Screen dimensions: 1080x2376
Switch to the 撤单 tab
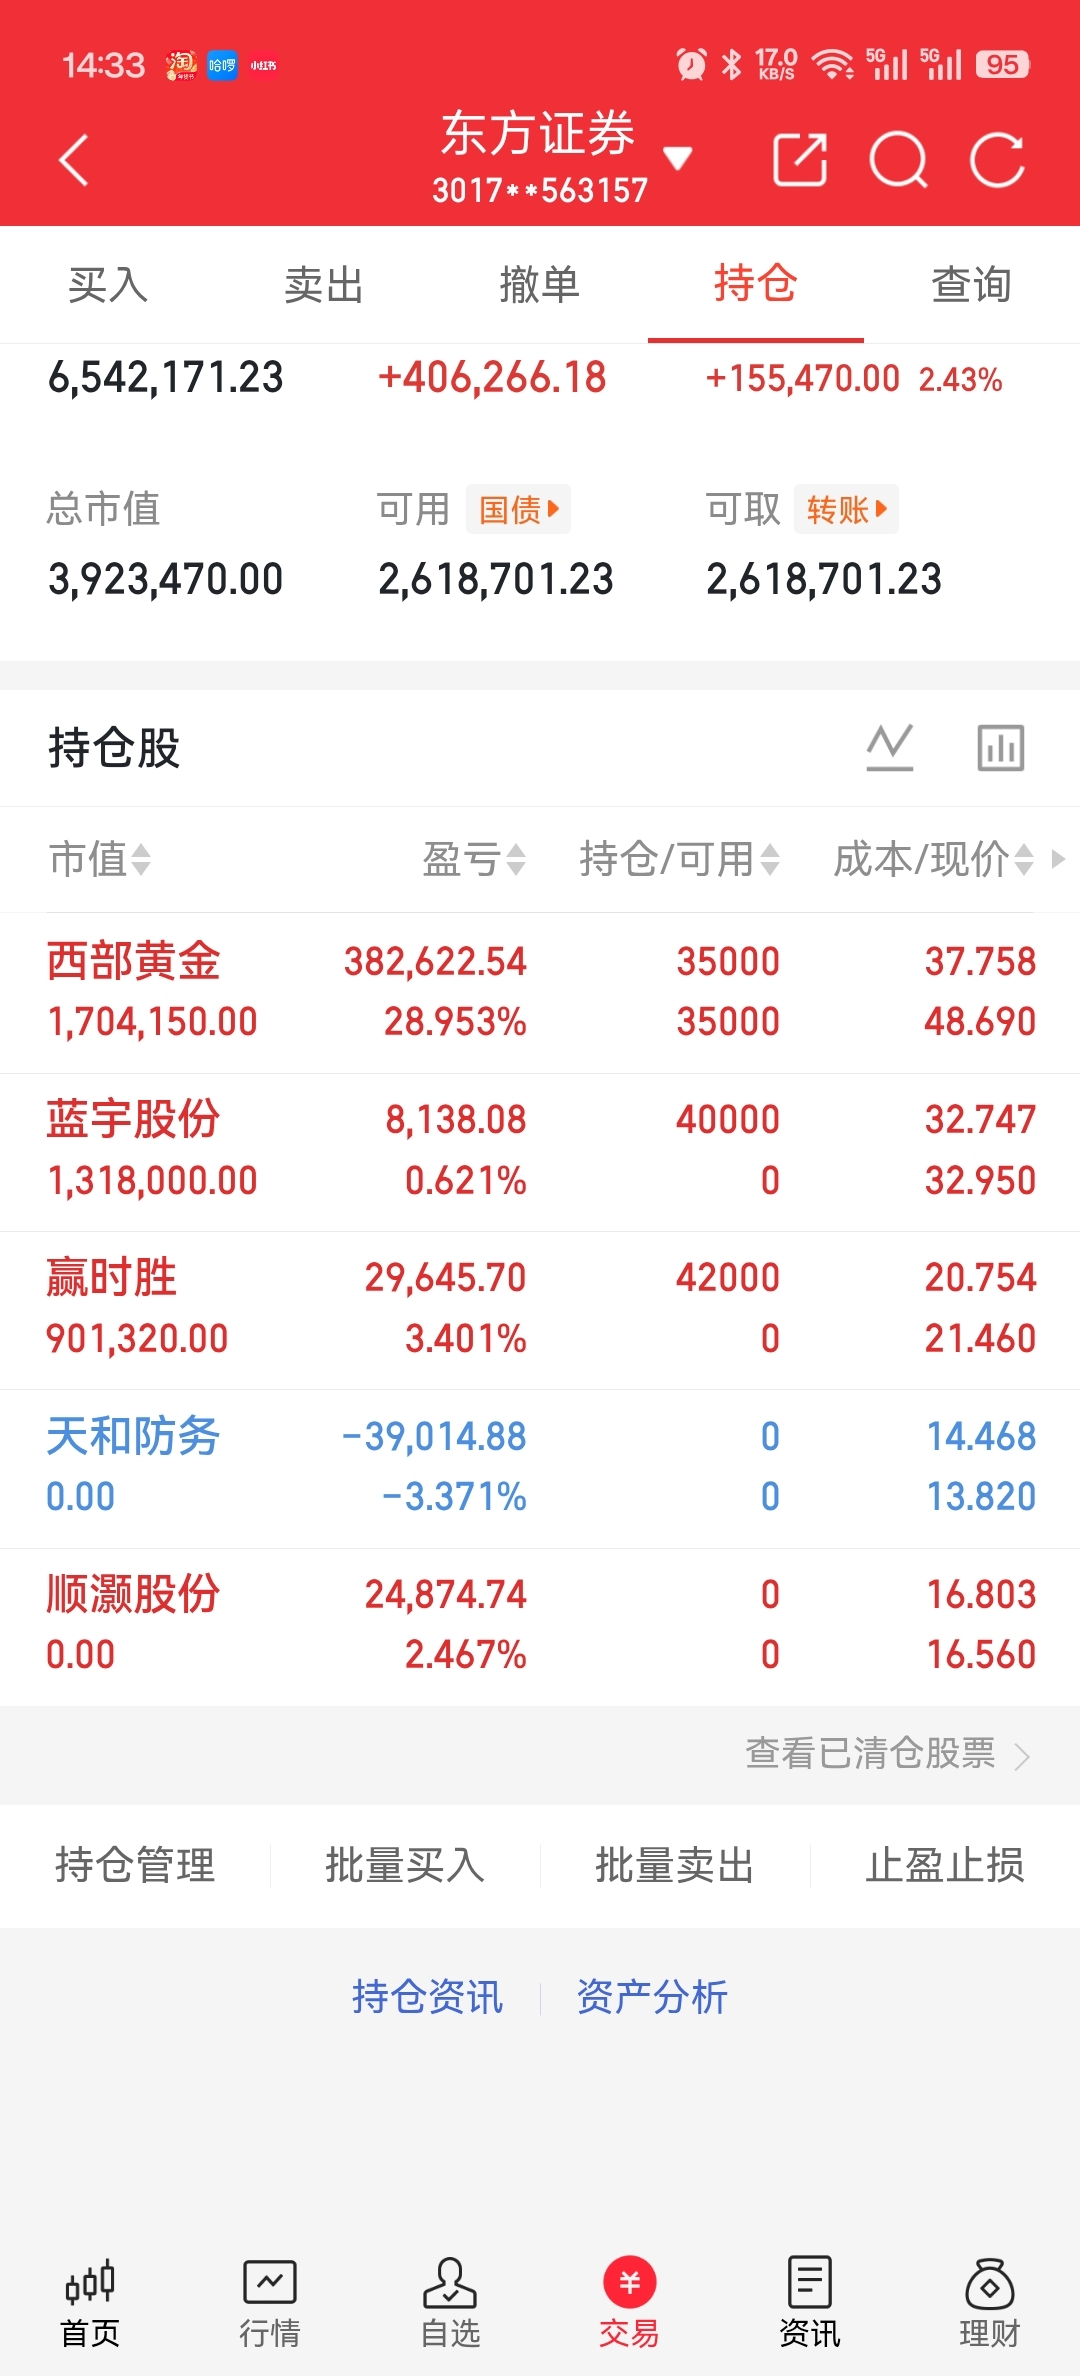coord(540,285)
